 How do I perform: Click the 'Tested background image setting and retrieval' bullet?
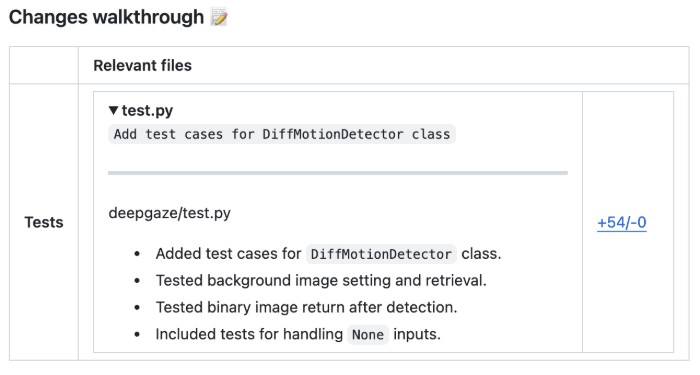point(321,281)
